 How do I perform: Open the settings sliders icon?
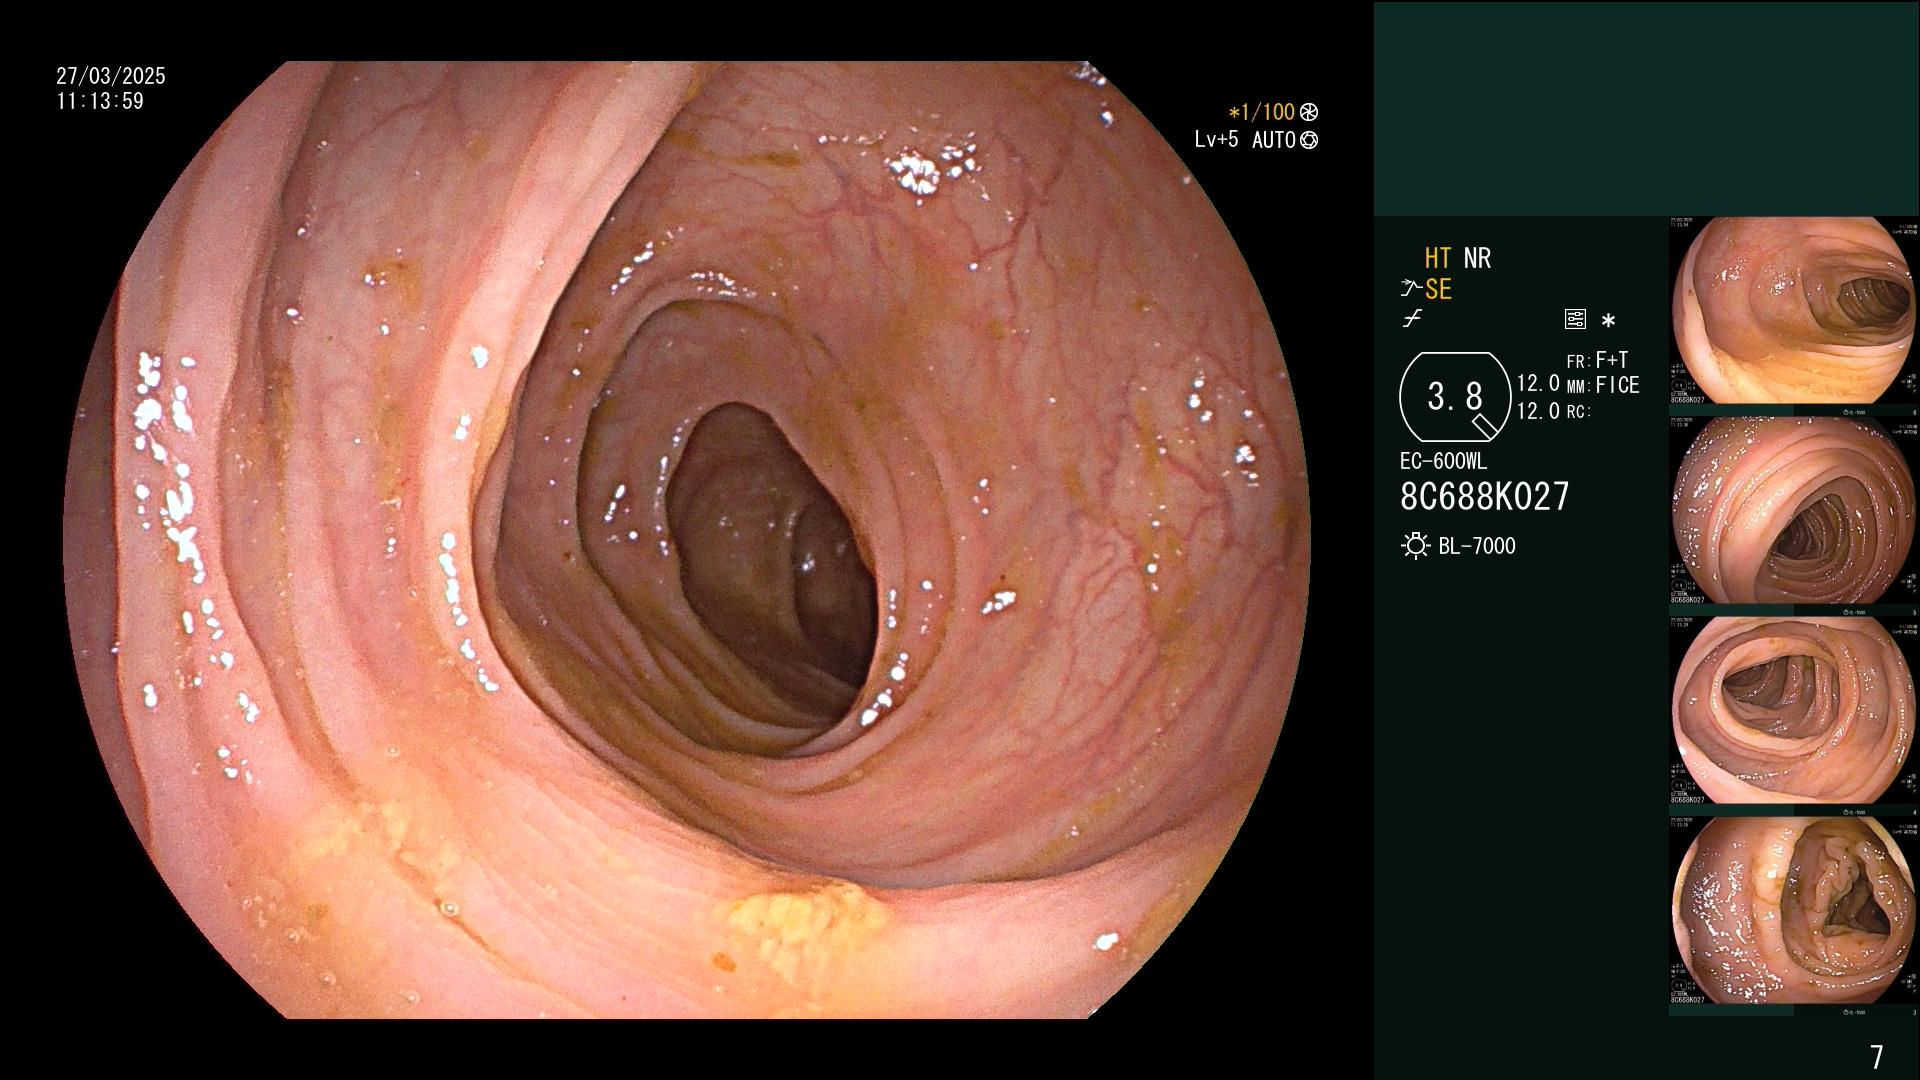click(x=1575, y=320)
